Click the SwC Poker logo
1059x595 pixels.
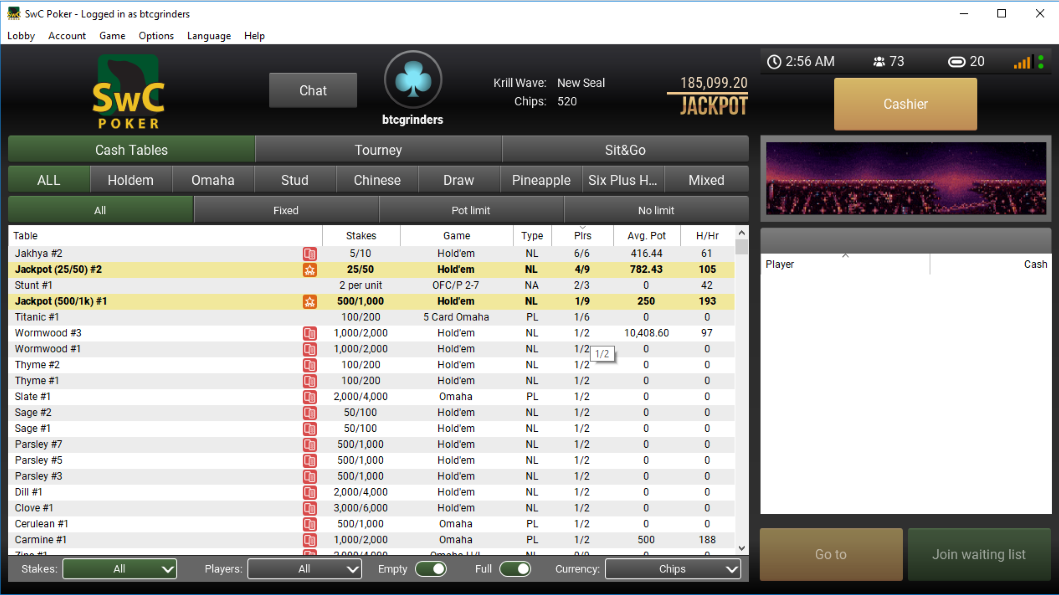coord(128,92)
